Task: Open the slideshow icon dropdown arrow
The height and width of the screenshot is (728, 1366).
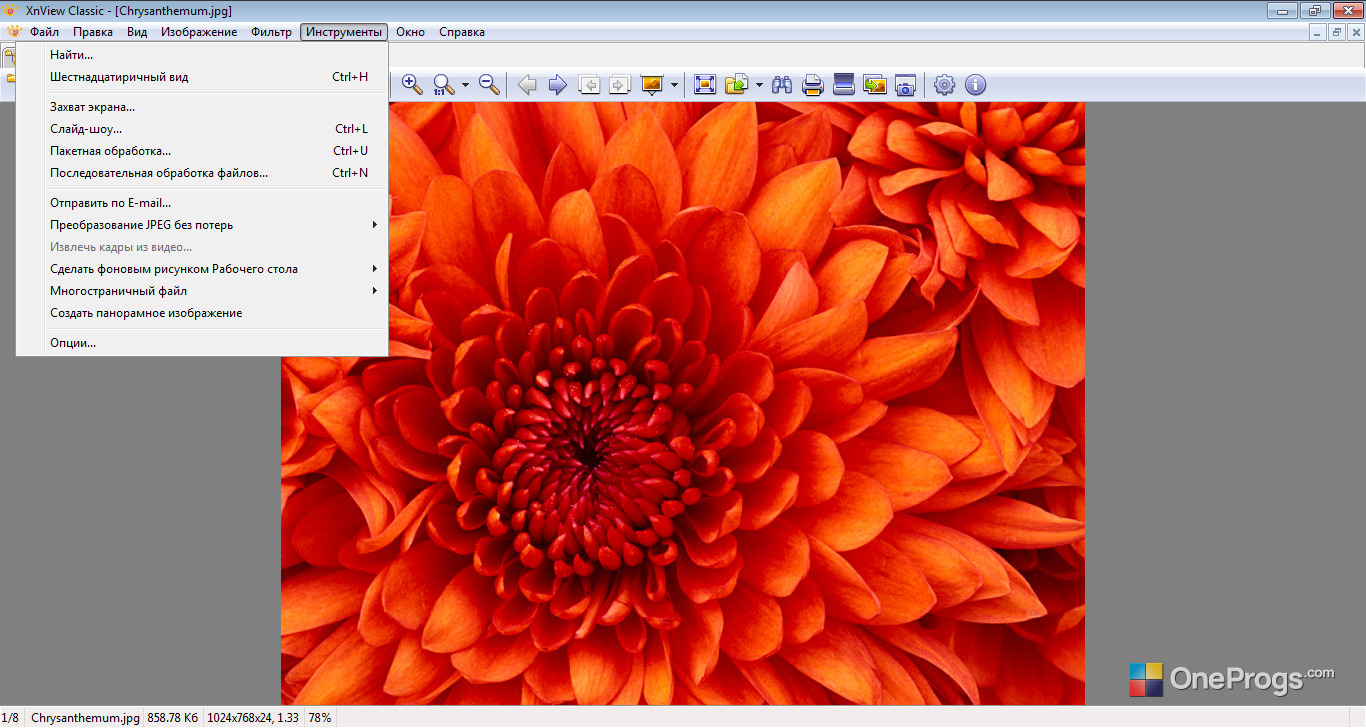Action: click(x=674, y=85)
